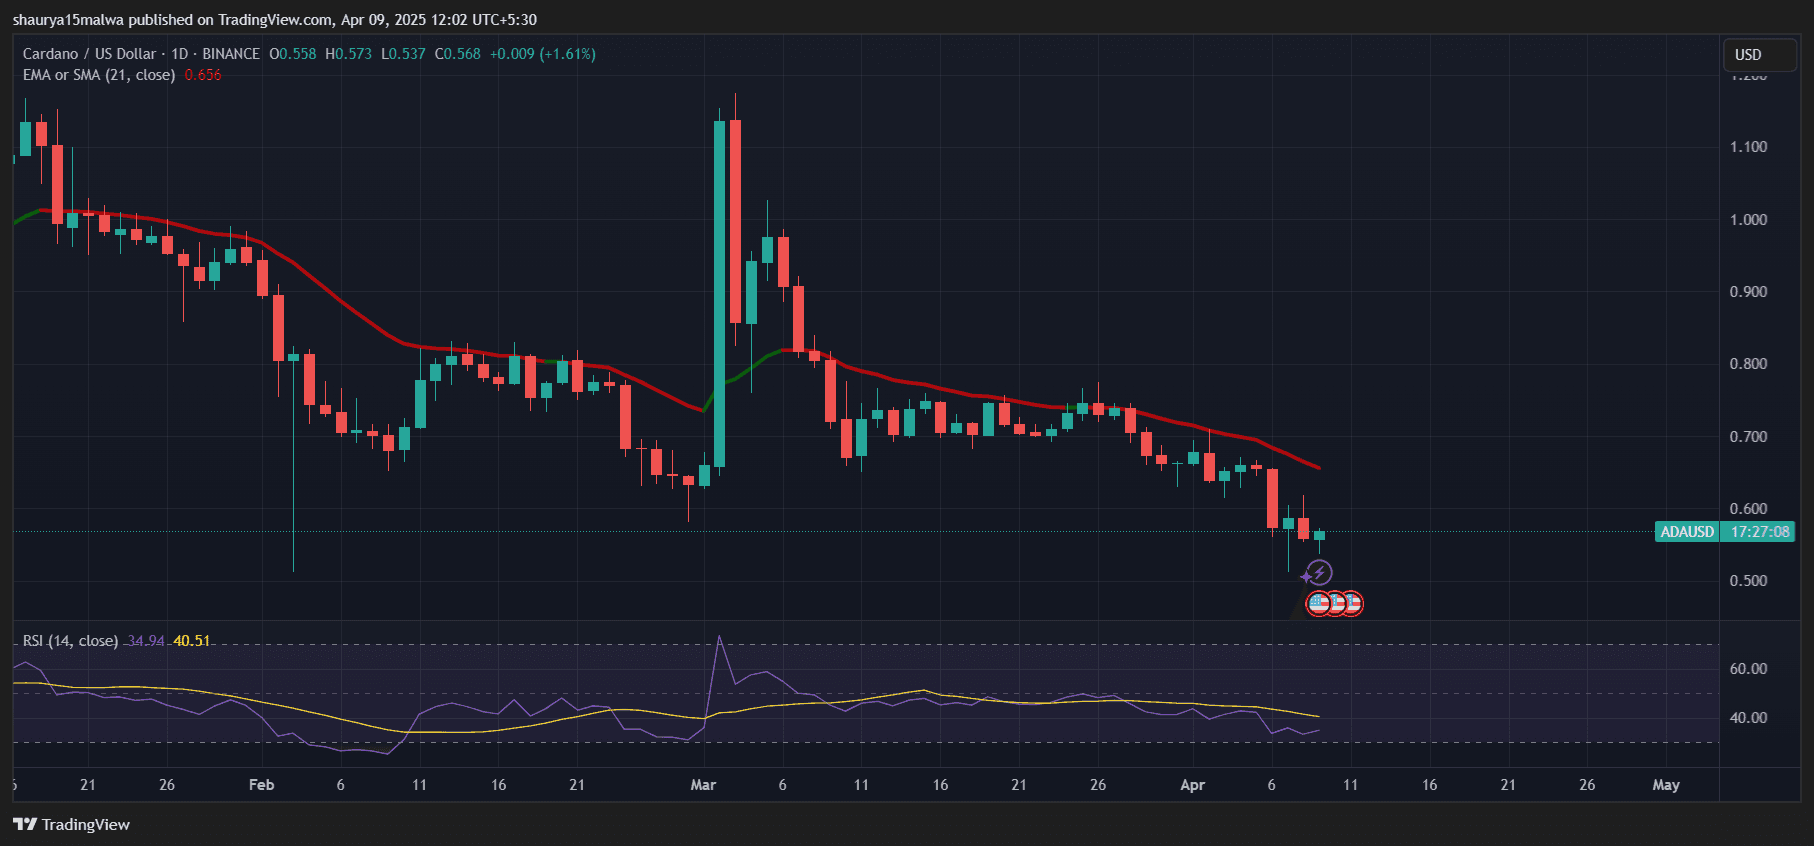Click the Cardano / US Dollar symbol title

[x=90, y=54]
